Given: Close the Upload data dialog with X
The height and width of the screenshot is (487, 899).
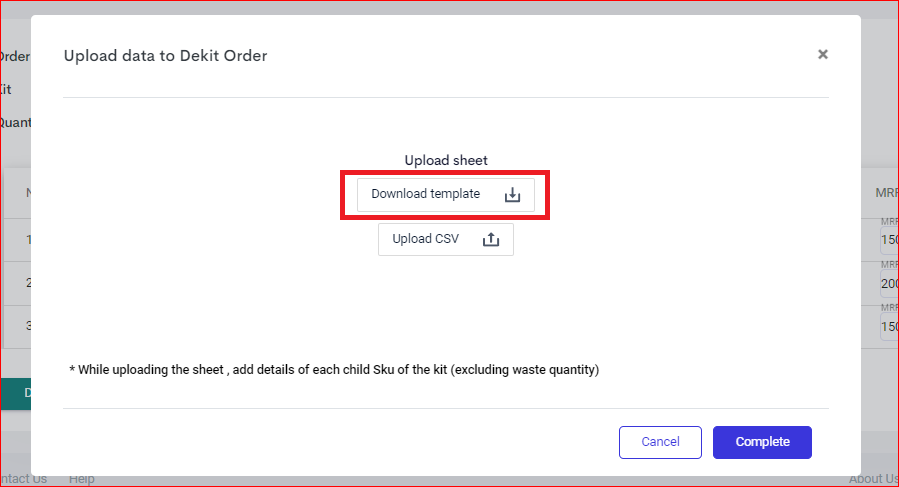Looking at the screenshot, I should [x=823, y=54].
